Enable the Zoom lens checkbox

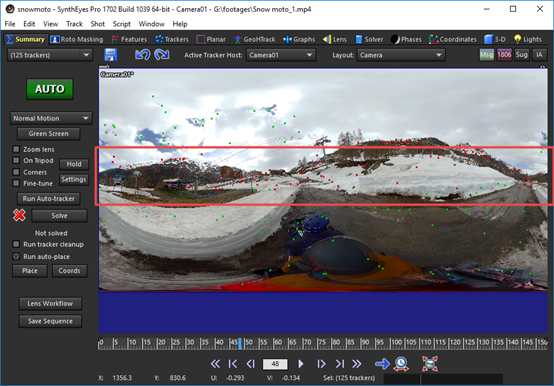pos(16,149)
